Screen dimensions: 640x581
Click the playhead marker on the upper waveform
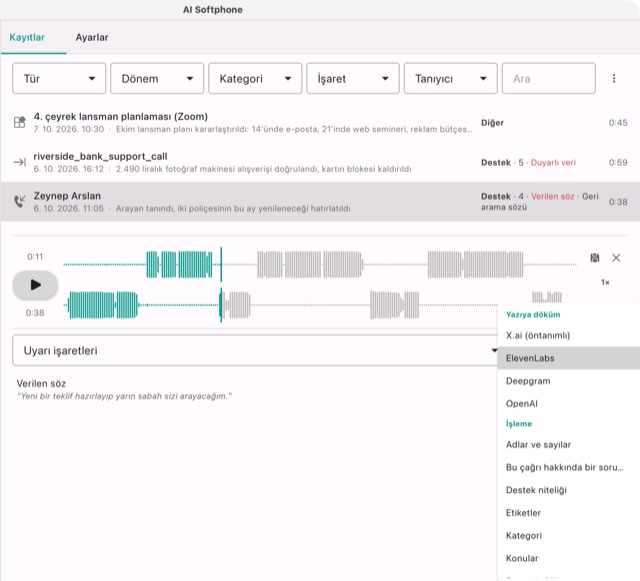[221, 265]
